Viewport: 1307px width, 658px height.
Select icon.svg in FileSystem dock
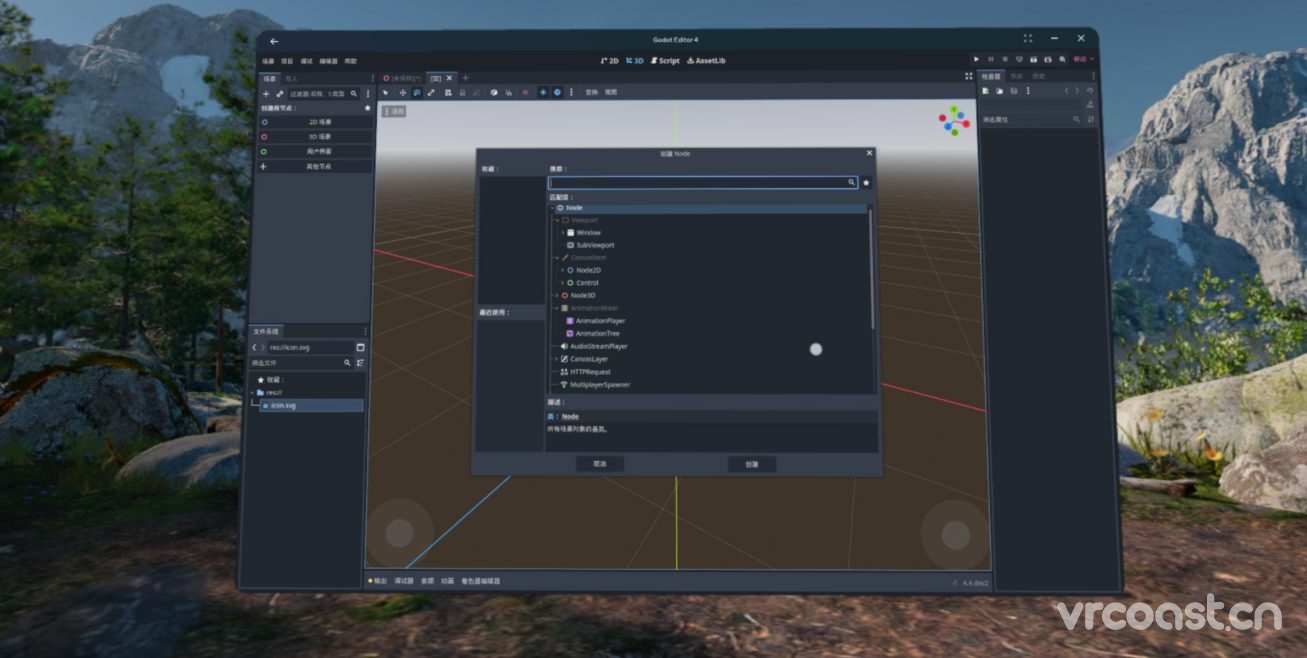[x=311, y=406]
